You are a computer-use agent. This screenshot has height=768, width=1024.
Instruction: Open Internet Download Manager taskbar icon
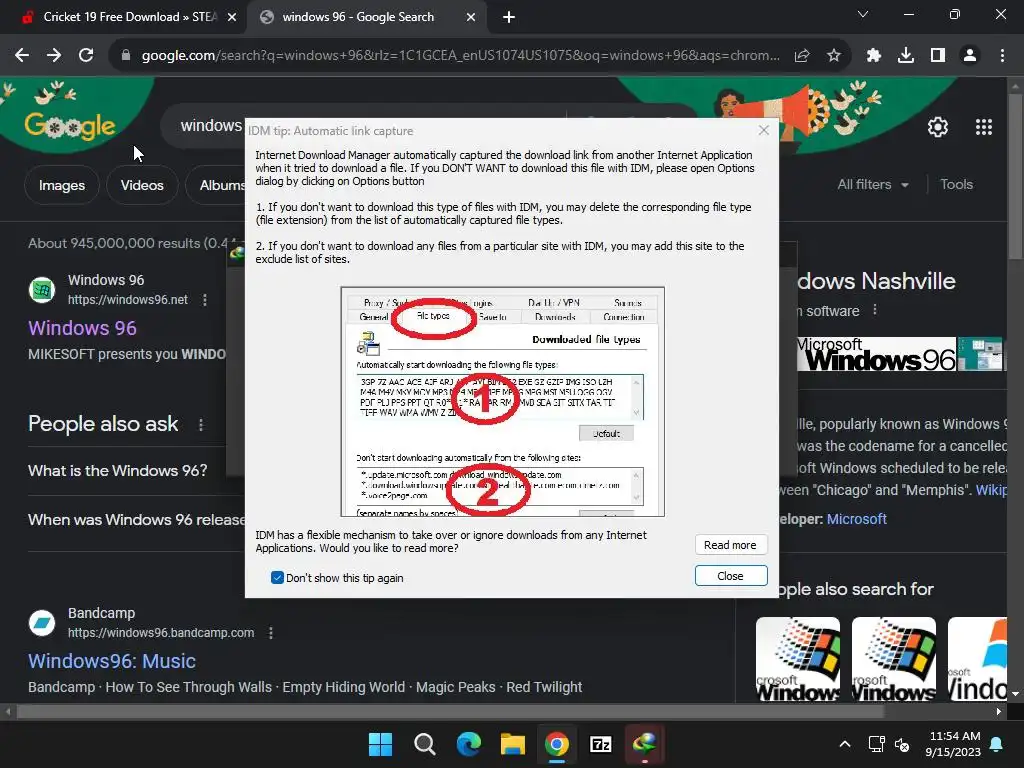[x=645, y=744]
